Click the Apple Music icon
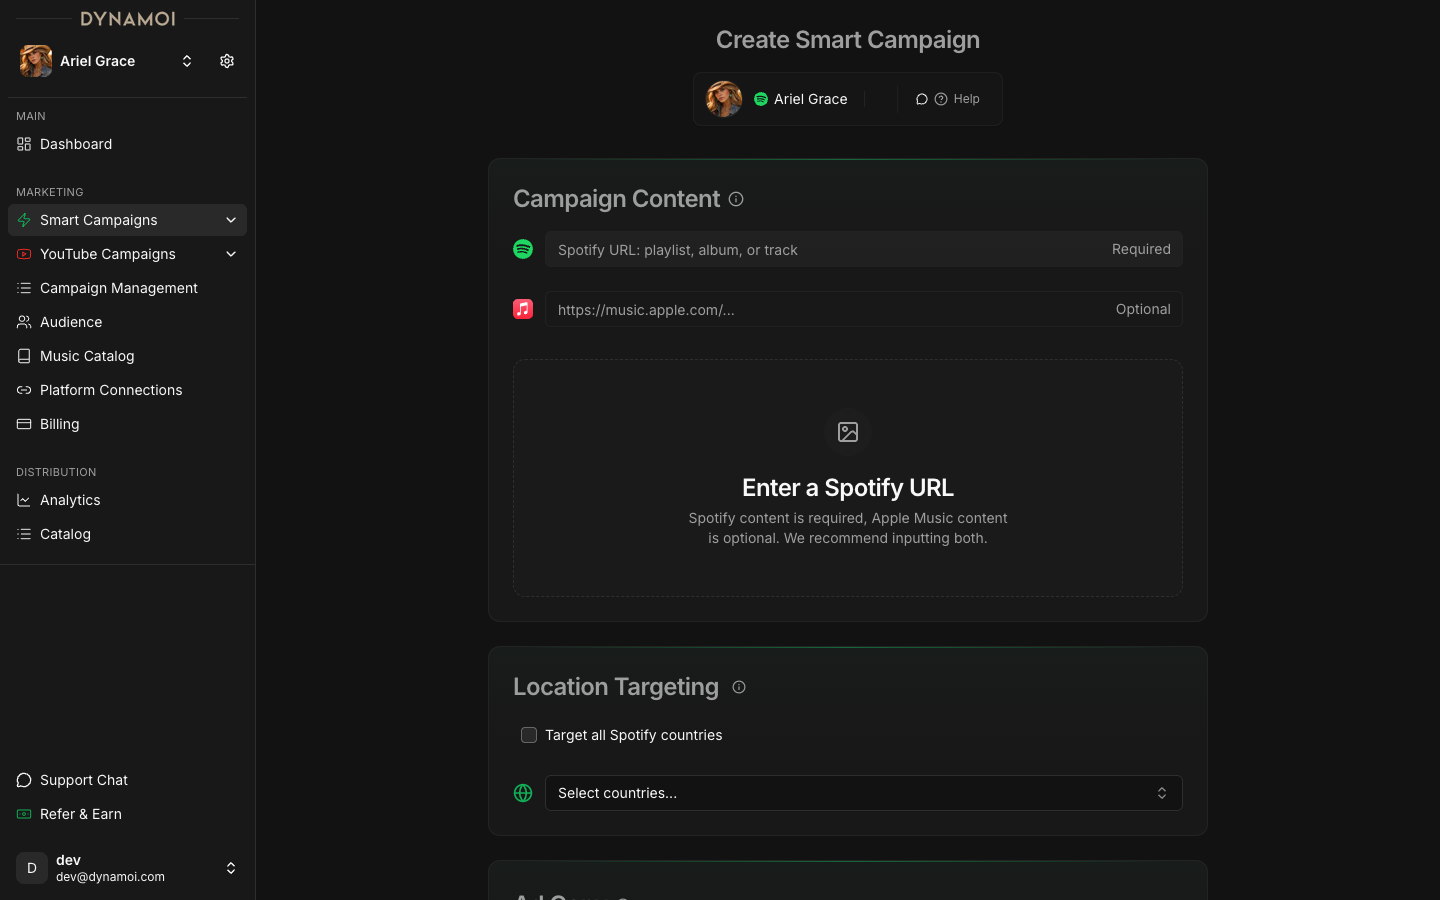This screenshot has width=1440, height=900. pyautogui.click(x=523, y=309)
